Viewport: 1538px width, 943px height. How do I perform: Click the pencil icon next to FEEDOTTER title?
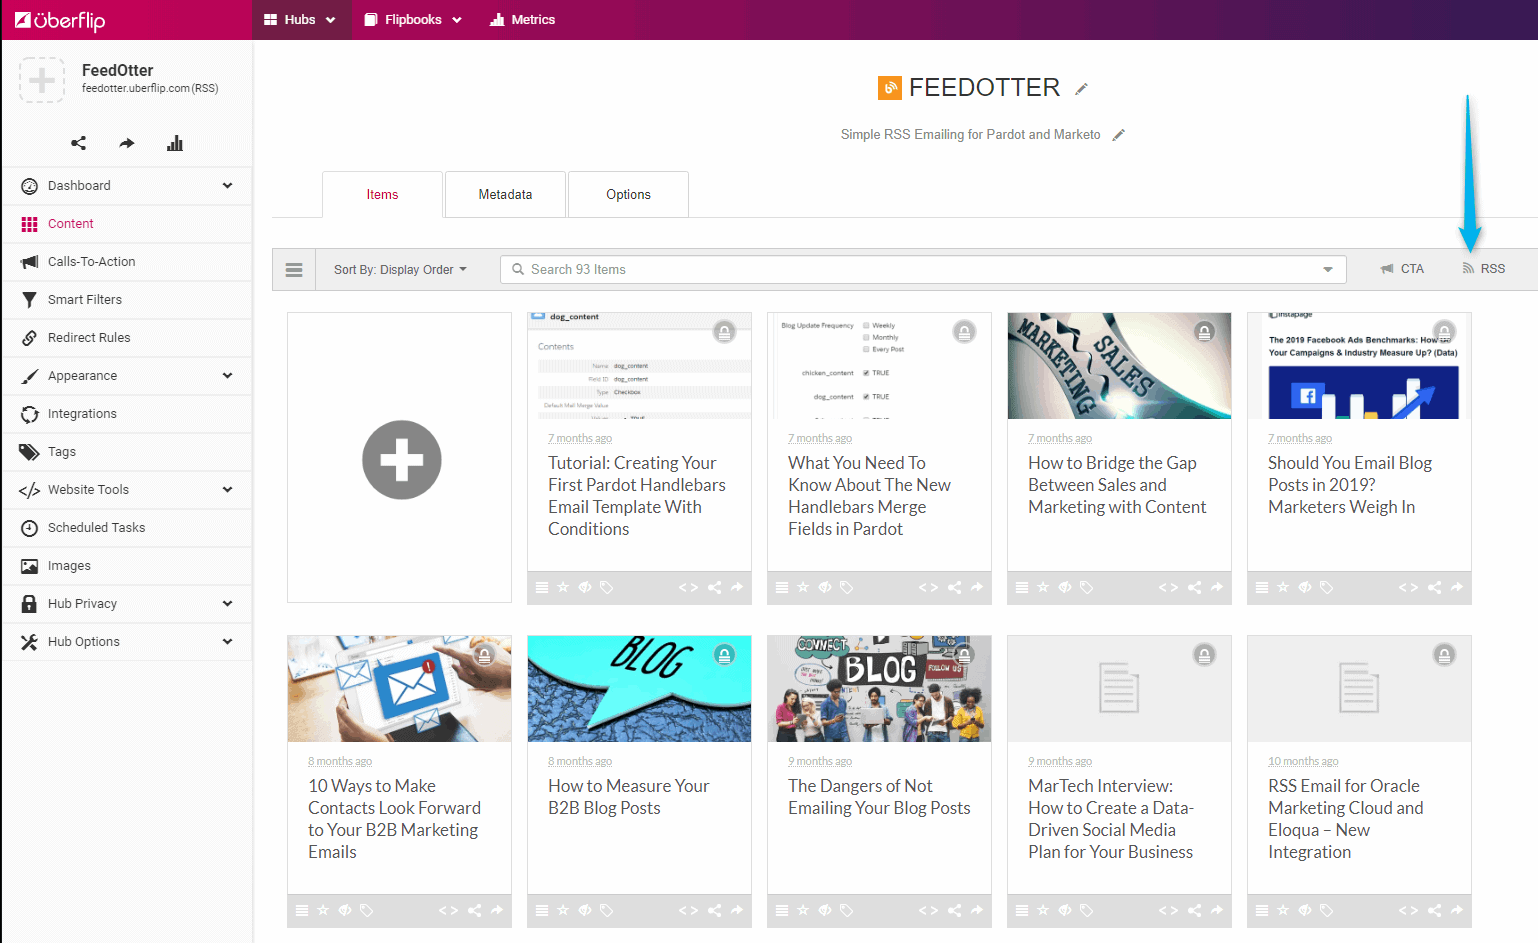click(x=1081, y=89)
